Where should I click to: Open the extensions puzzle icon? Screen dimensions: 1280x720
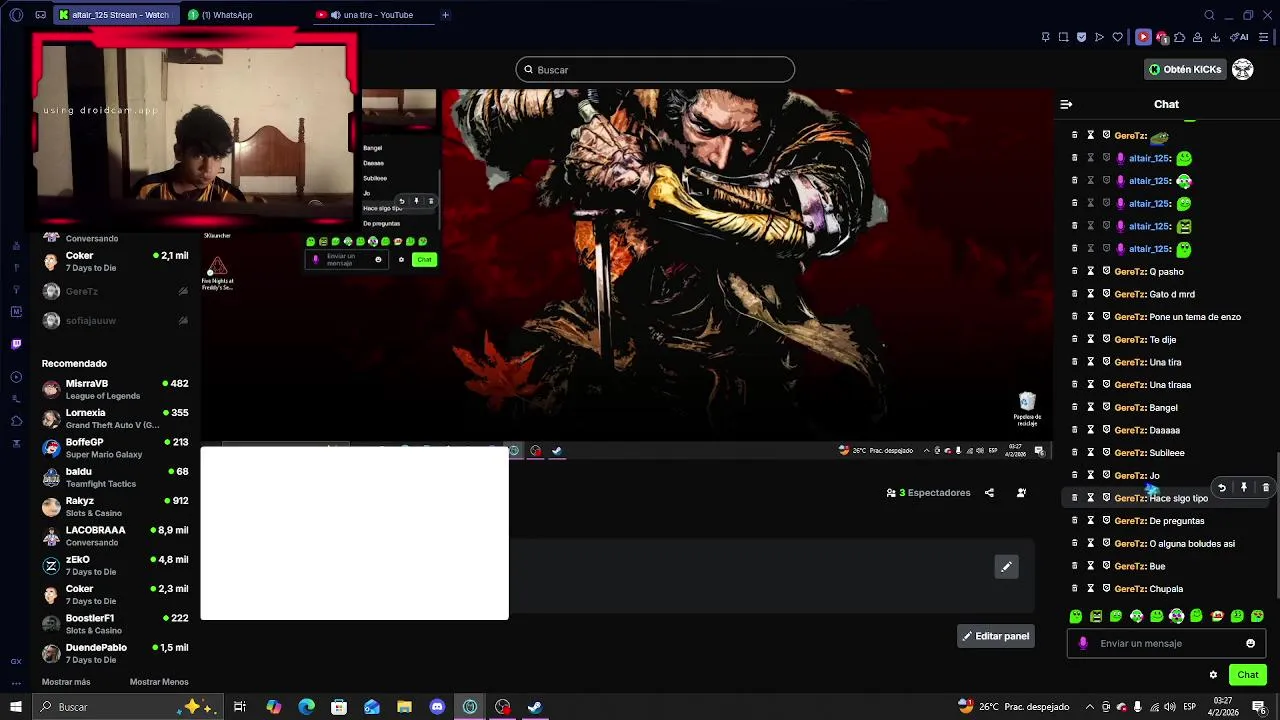click(1179, 37)
